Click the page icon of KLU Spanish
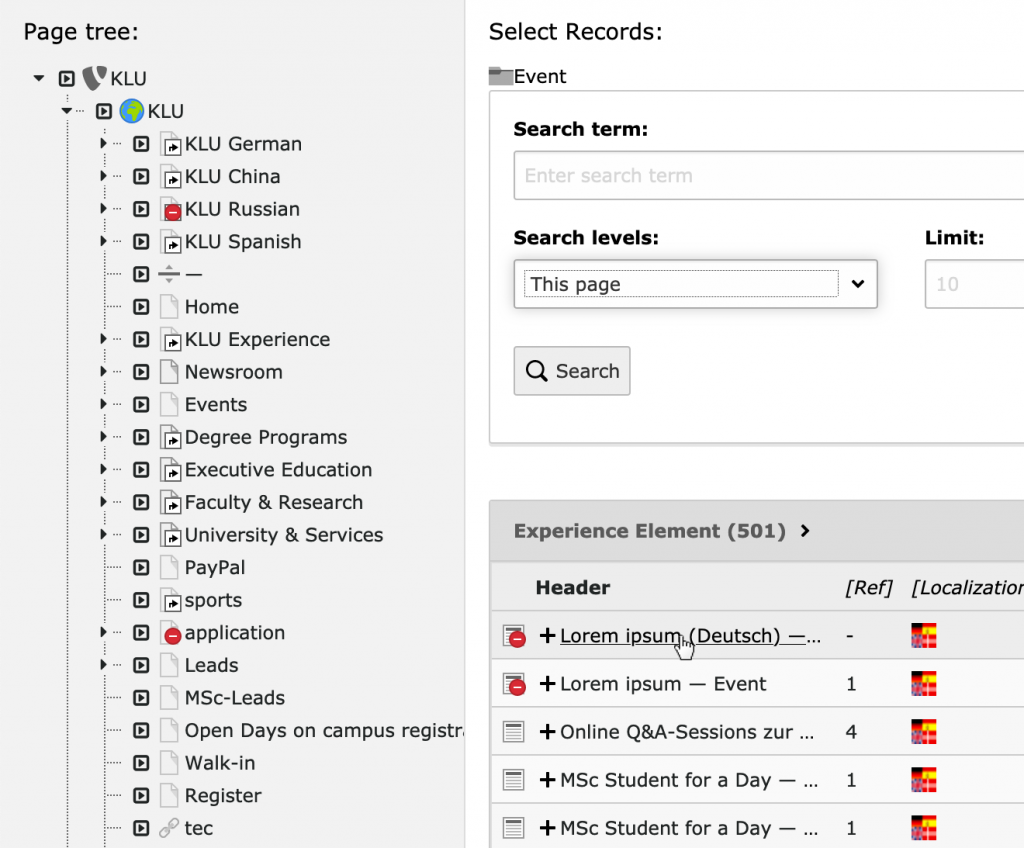 click(170, 242)
